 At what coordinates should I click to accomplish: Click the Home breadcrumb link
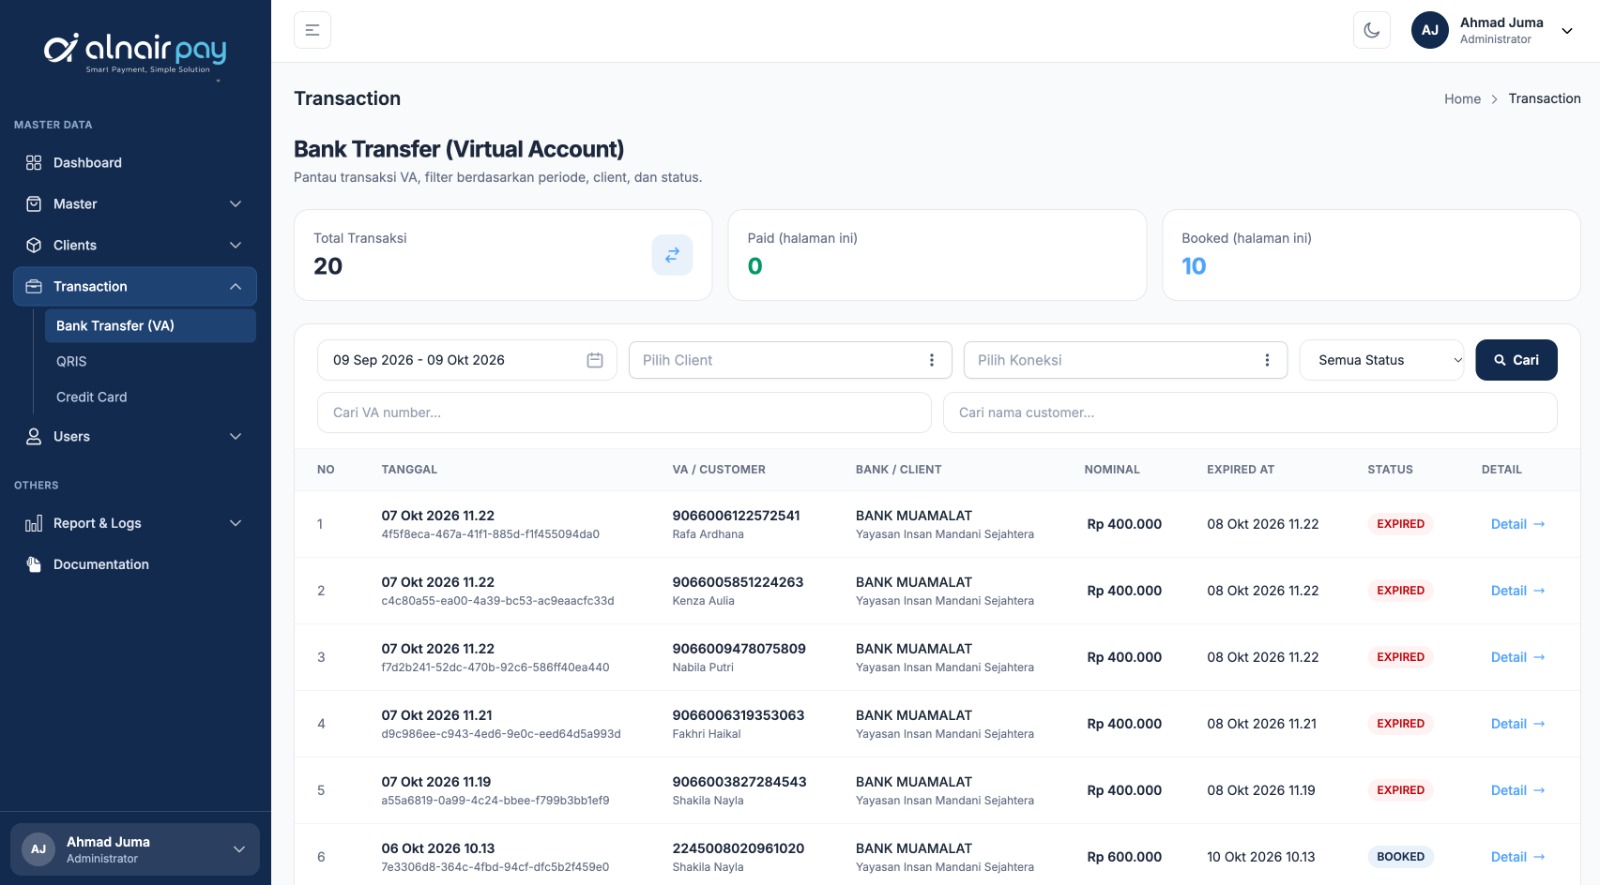pyautogui.click(x=1462, y=99)
